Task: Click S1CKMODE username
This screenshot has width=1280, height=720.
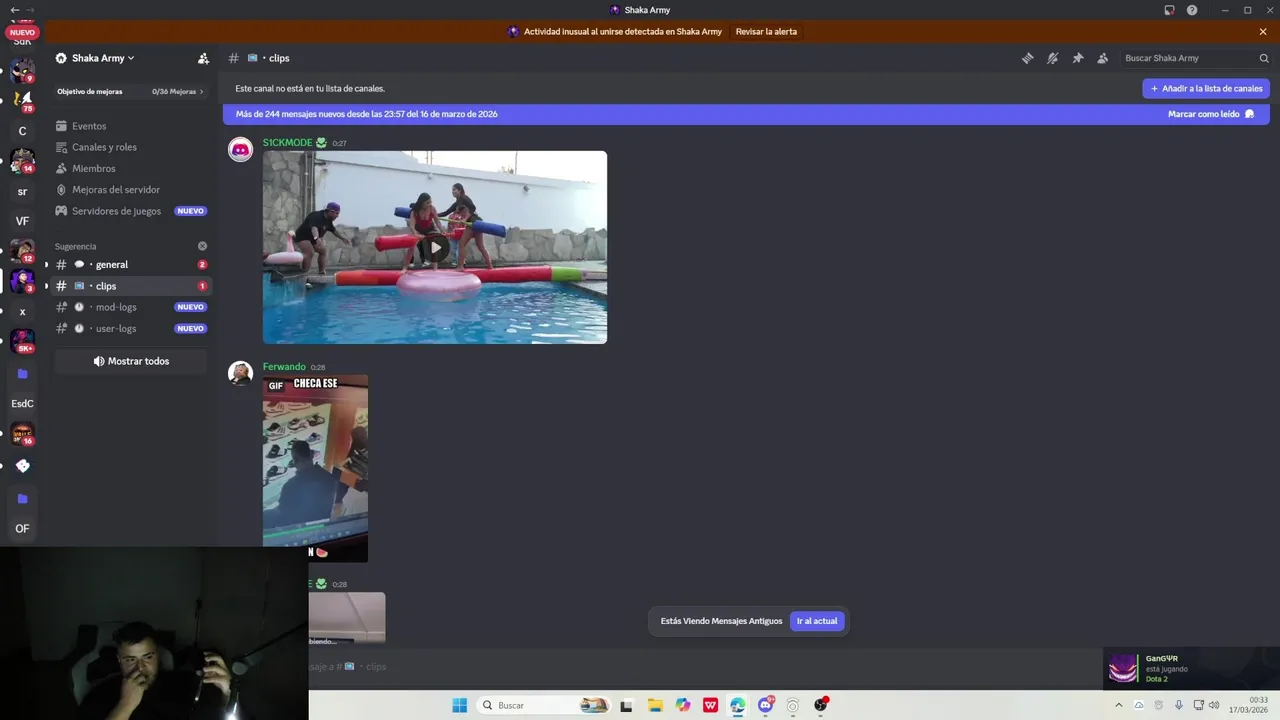Action: tap(288, 143)
